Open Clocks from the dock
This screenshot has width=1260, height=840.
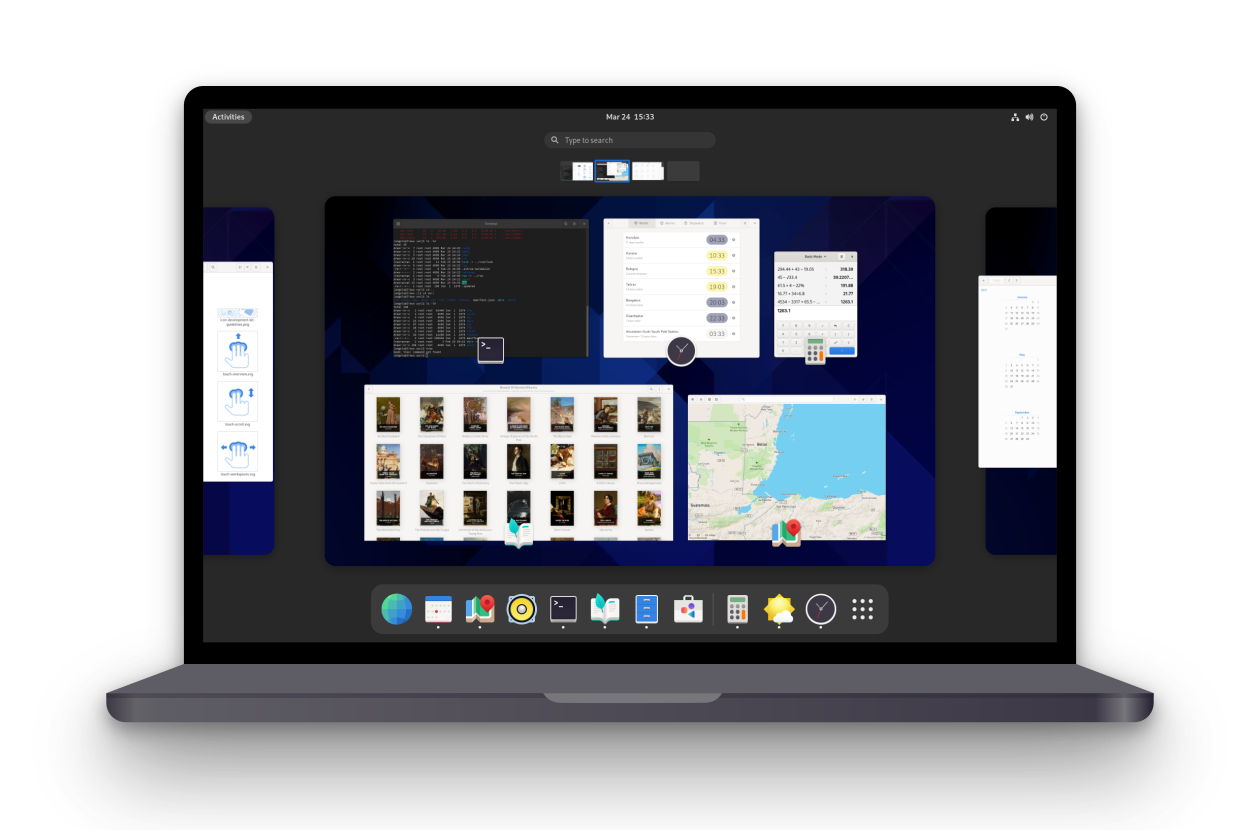coord(821,609)
